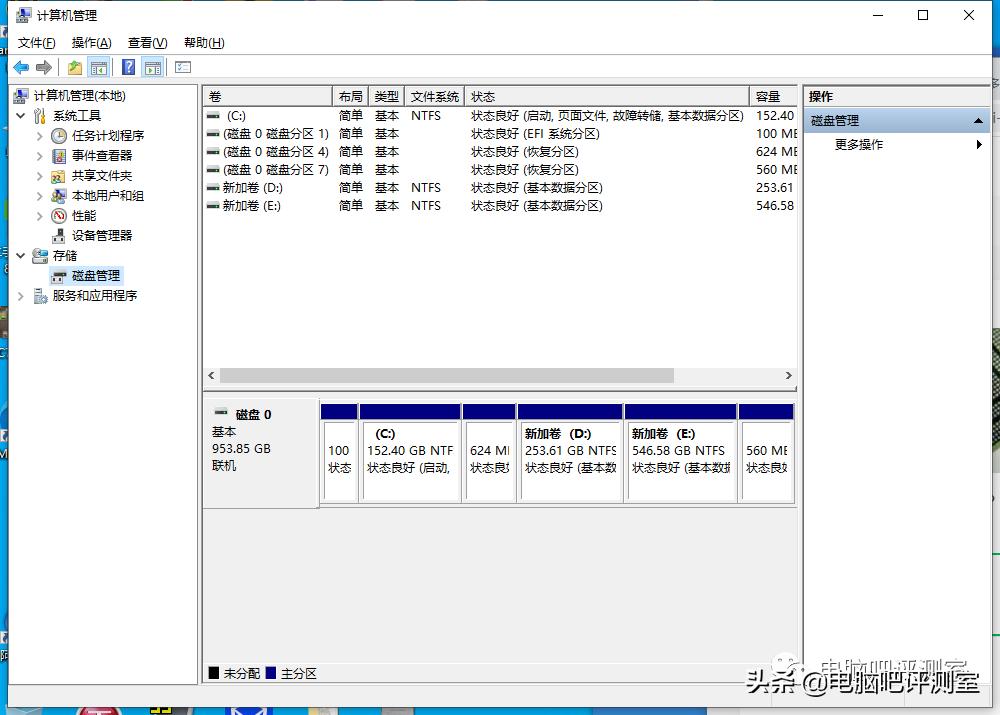Maximize the 计算机管理 window
The height and width of the screenshot is (715, 1000).
[x=923, y=15]
